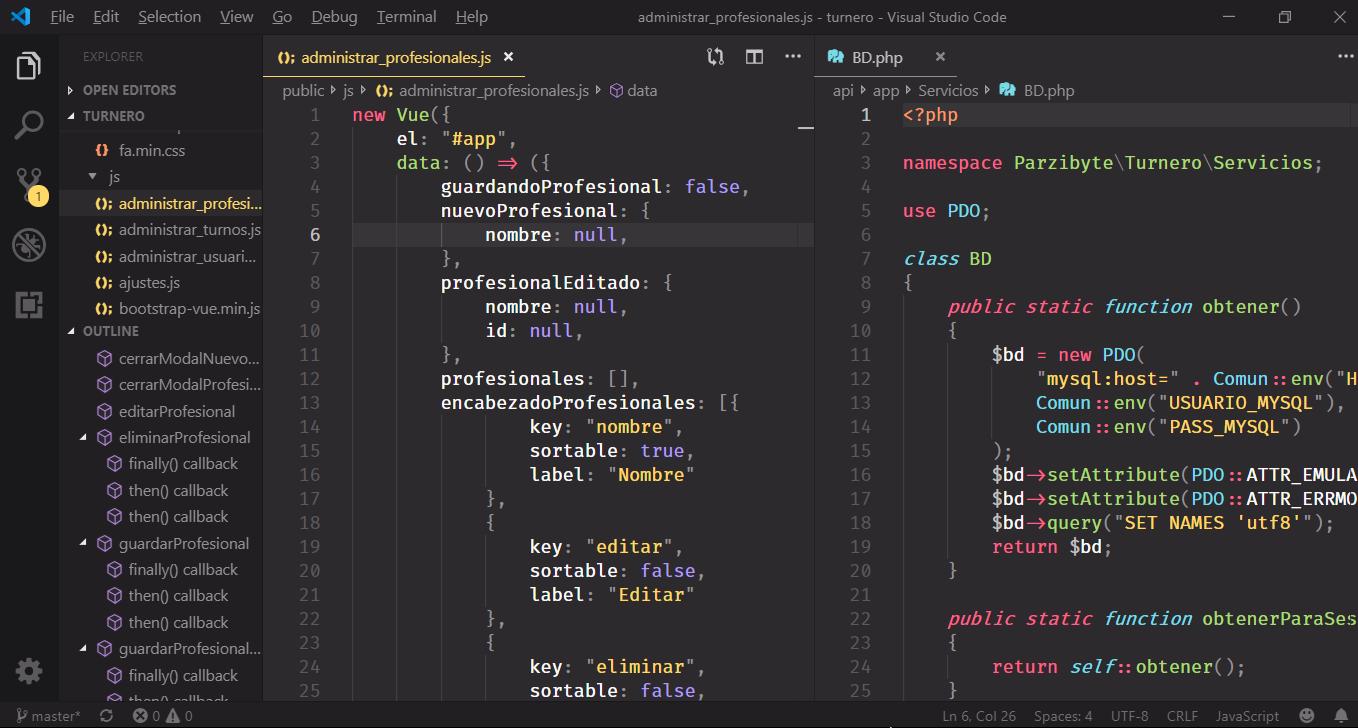Open the Debug view icon
Image resolution: width=1358 pixels, height=728 pixels.
[29, 245]
